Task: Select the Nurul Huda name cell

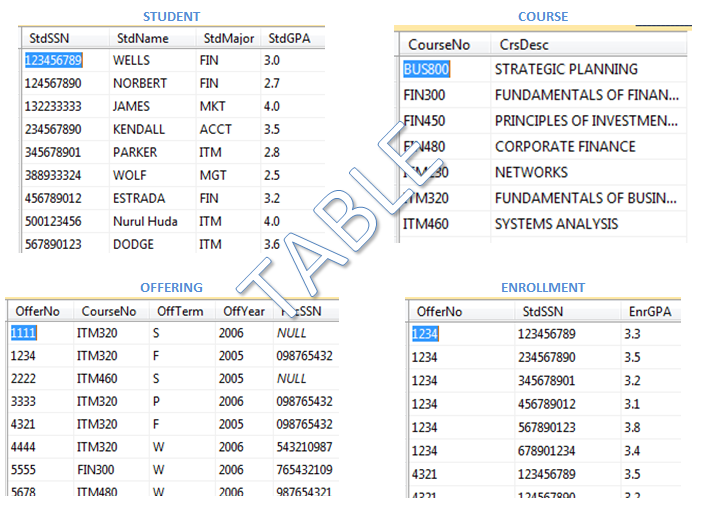Action: pos(145,221)
